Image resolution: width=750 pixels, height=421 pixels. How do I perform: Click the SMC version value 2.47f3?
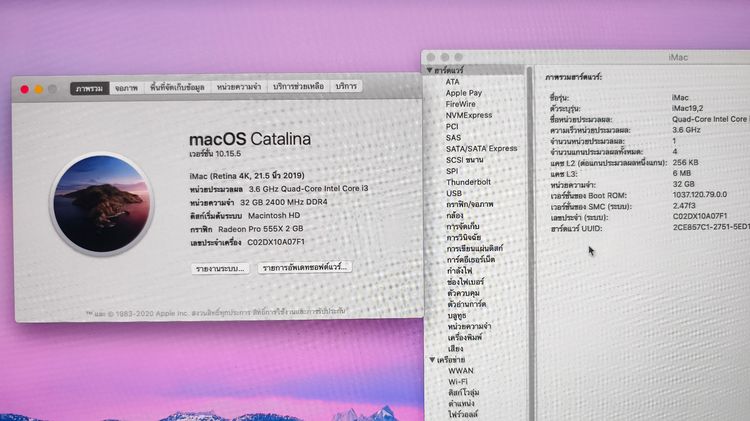[684, 206]
